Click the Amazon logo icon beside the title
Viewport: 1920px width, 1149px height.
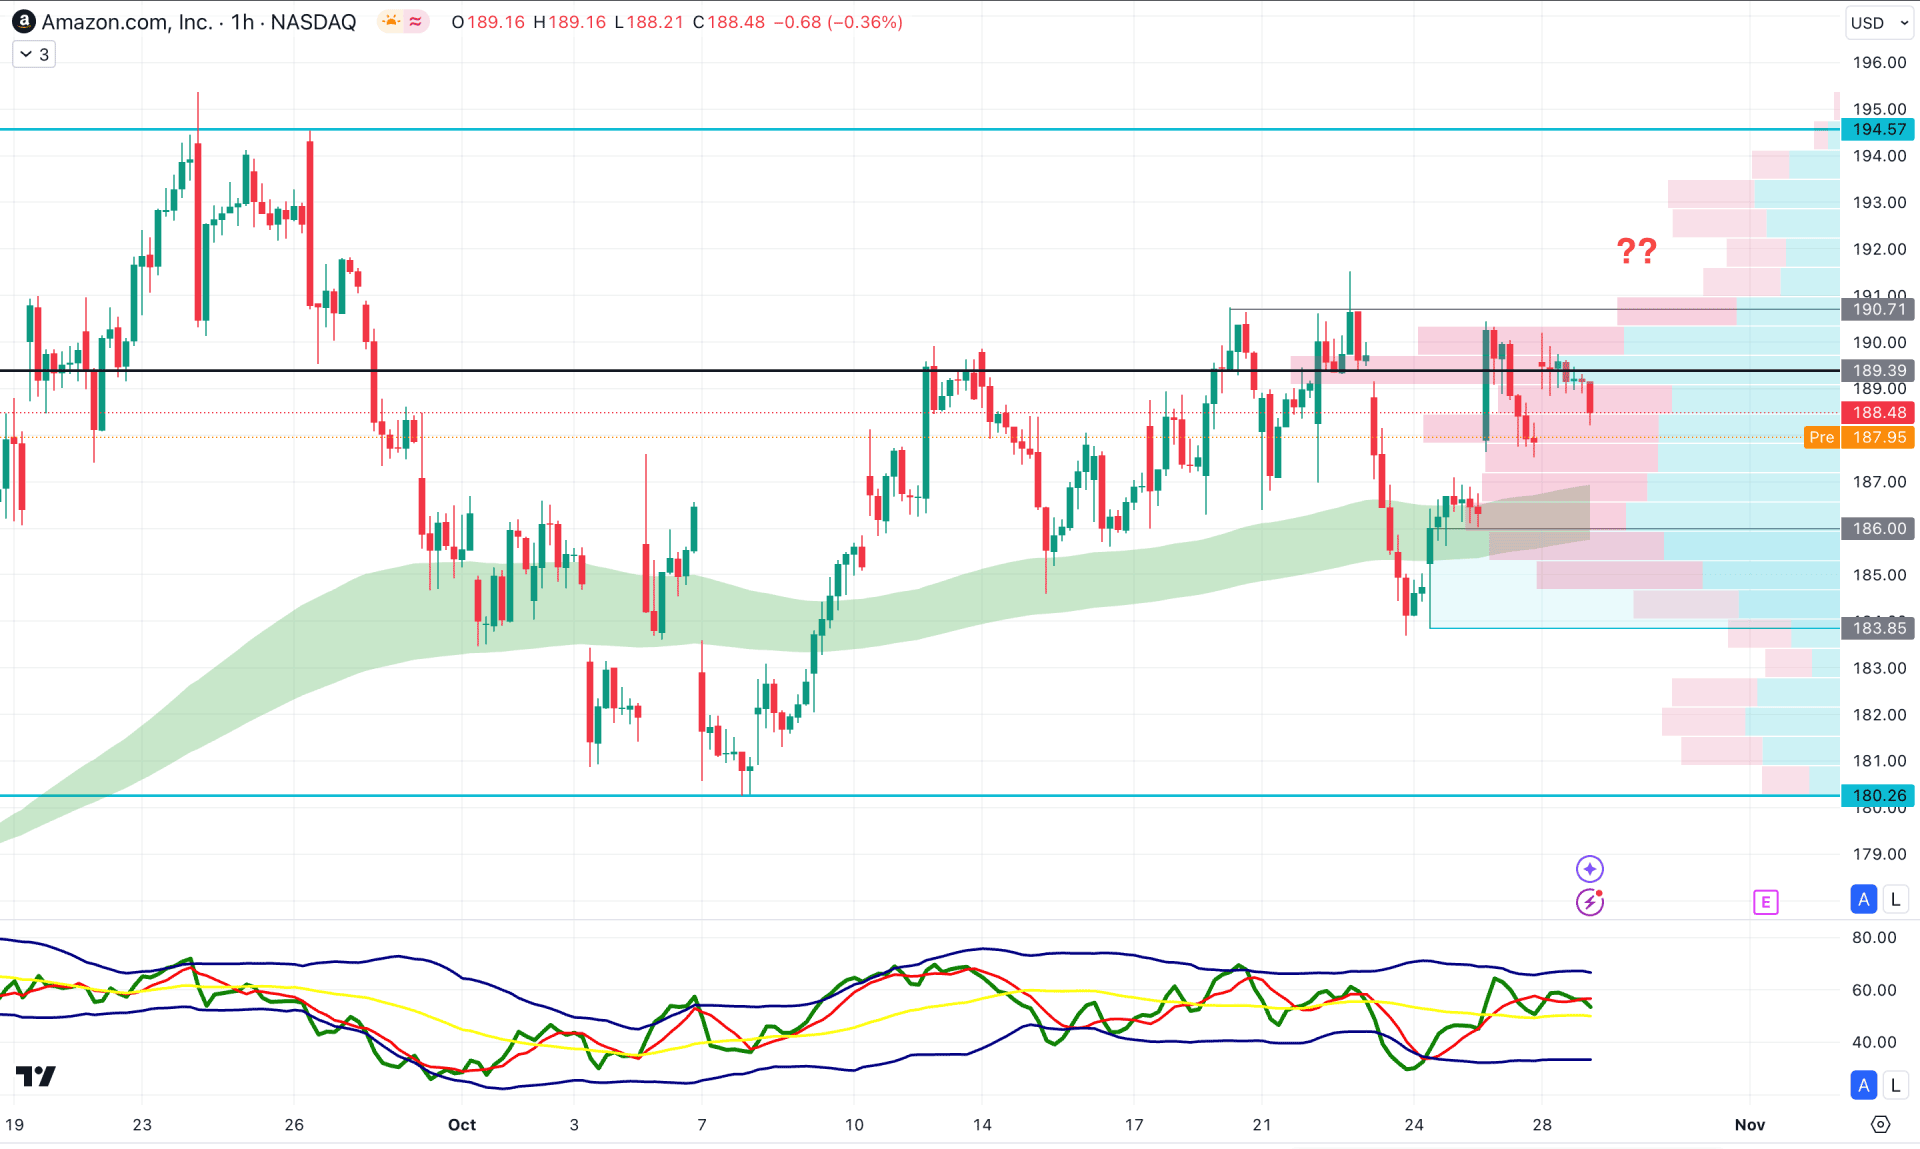pyautogui.click(x=23, y=21)
